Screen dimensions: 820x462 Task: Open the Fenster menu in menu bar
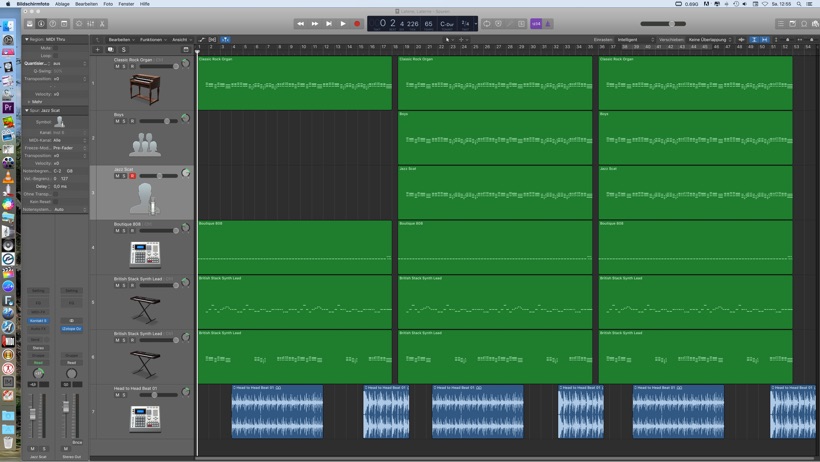[126, 4]
